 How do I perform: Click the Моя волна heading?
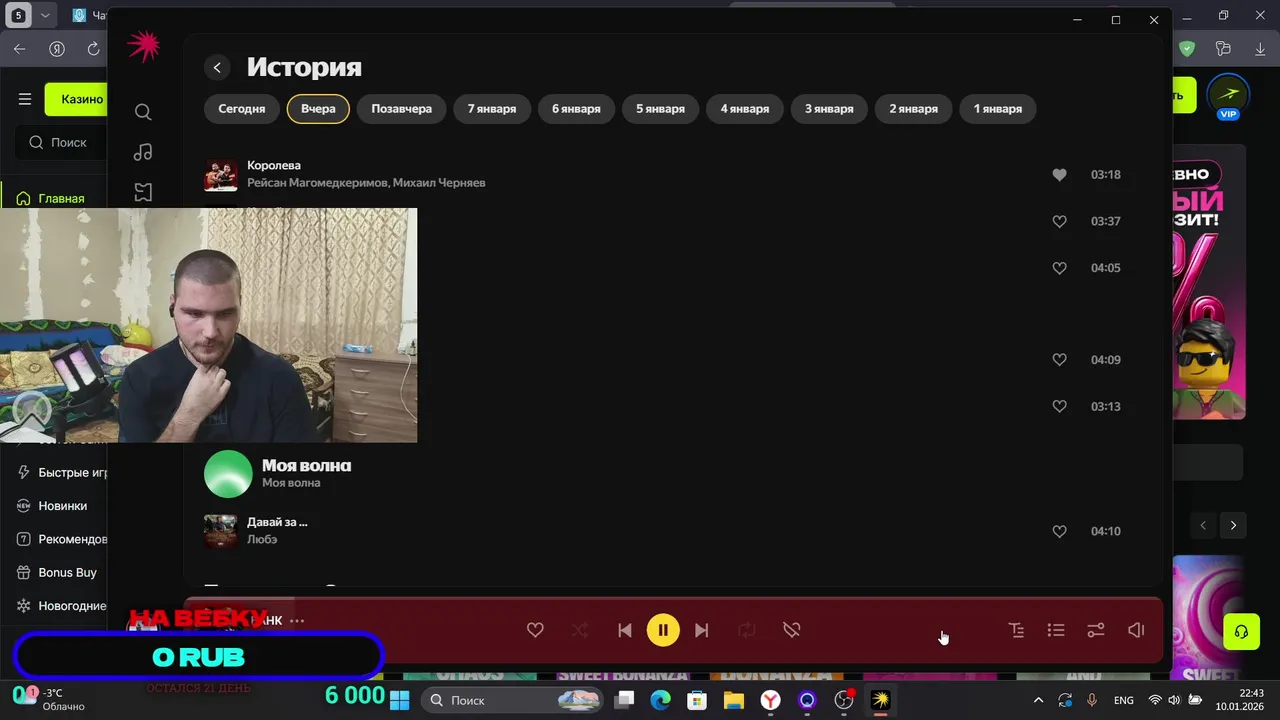point(306,465)
